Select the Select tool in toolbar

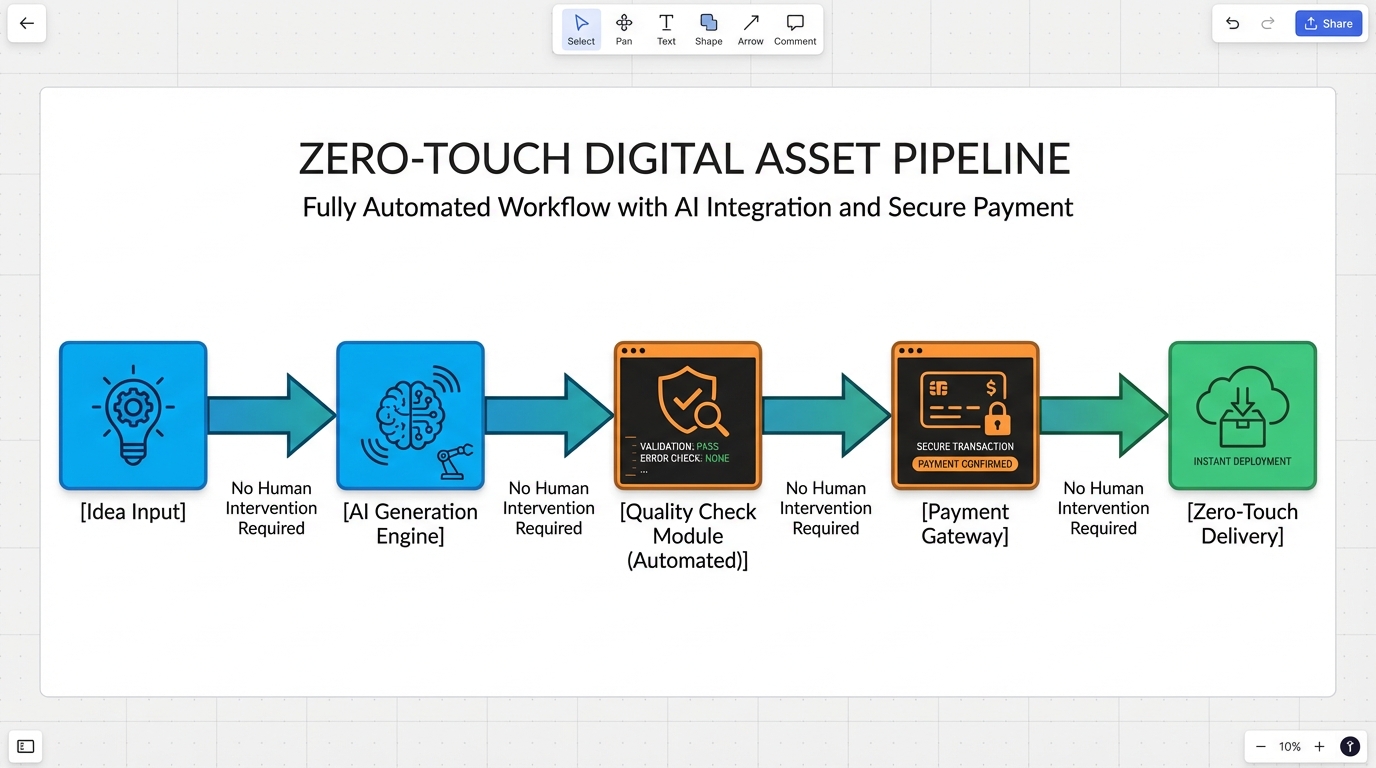tap(581, 30)
